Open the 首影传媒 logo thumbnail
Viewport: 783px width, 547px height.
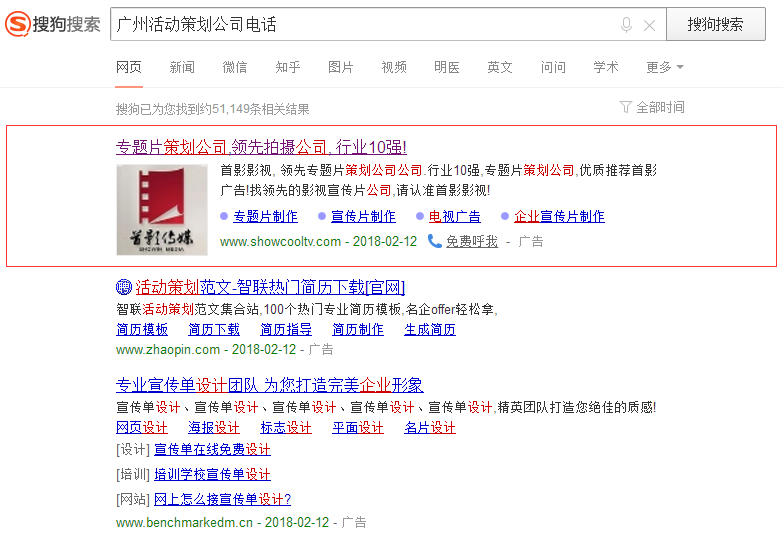click(x=162, y=210)
